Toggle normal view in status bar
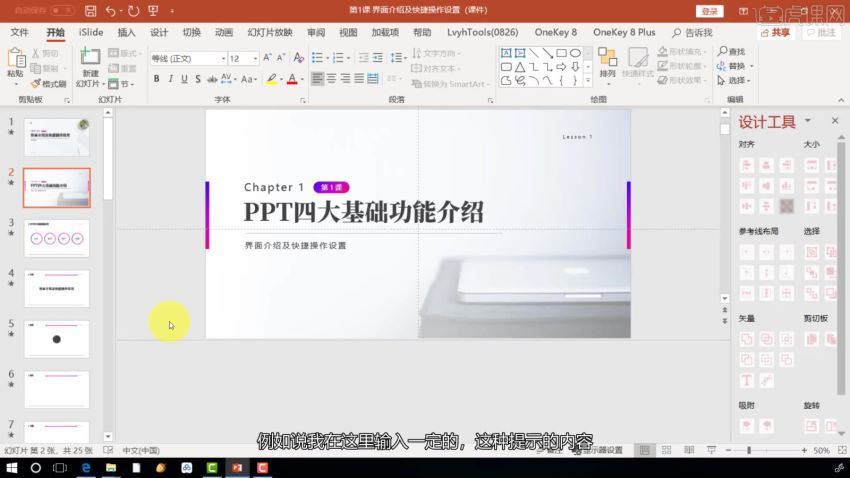The image size is (850, 478). click(645, 450)
